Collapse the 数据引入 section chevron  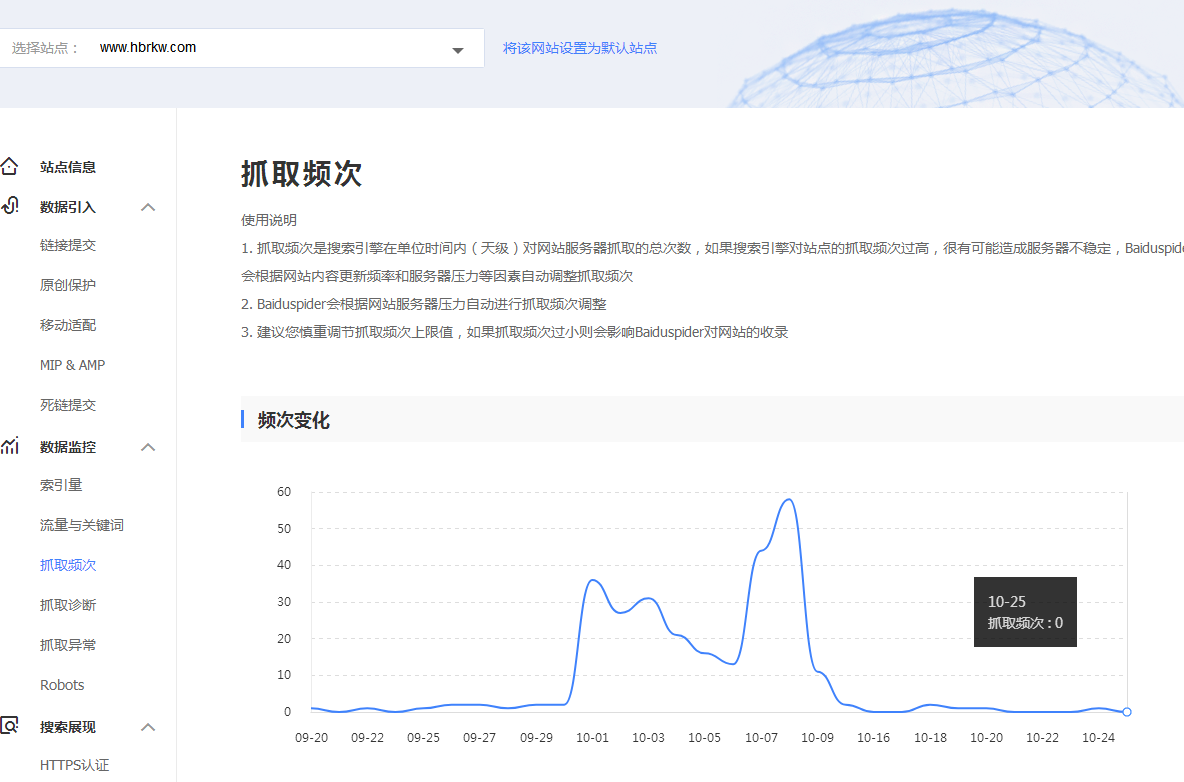148,207
